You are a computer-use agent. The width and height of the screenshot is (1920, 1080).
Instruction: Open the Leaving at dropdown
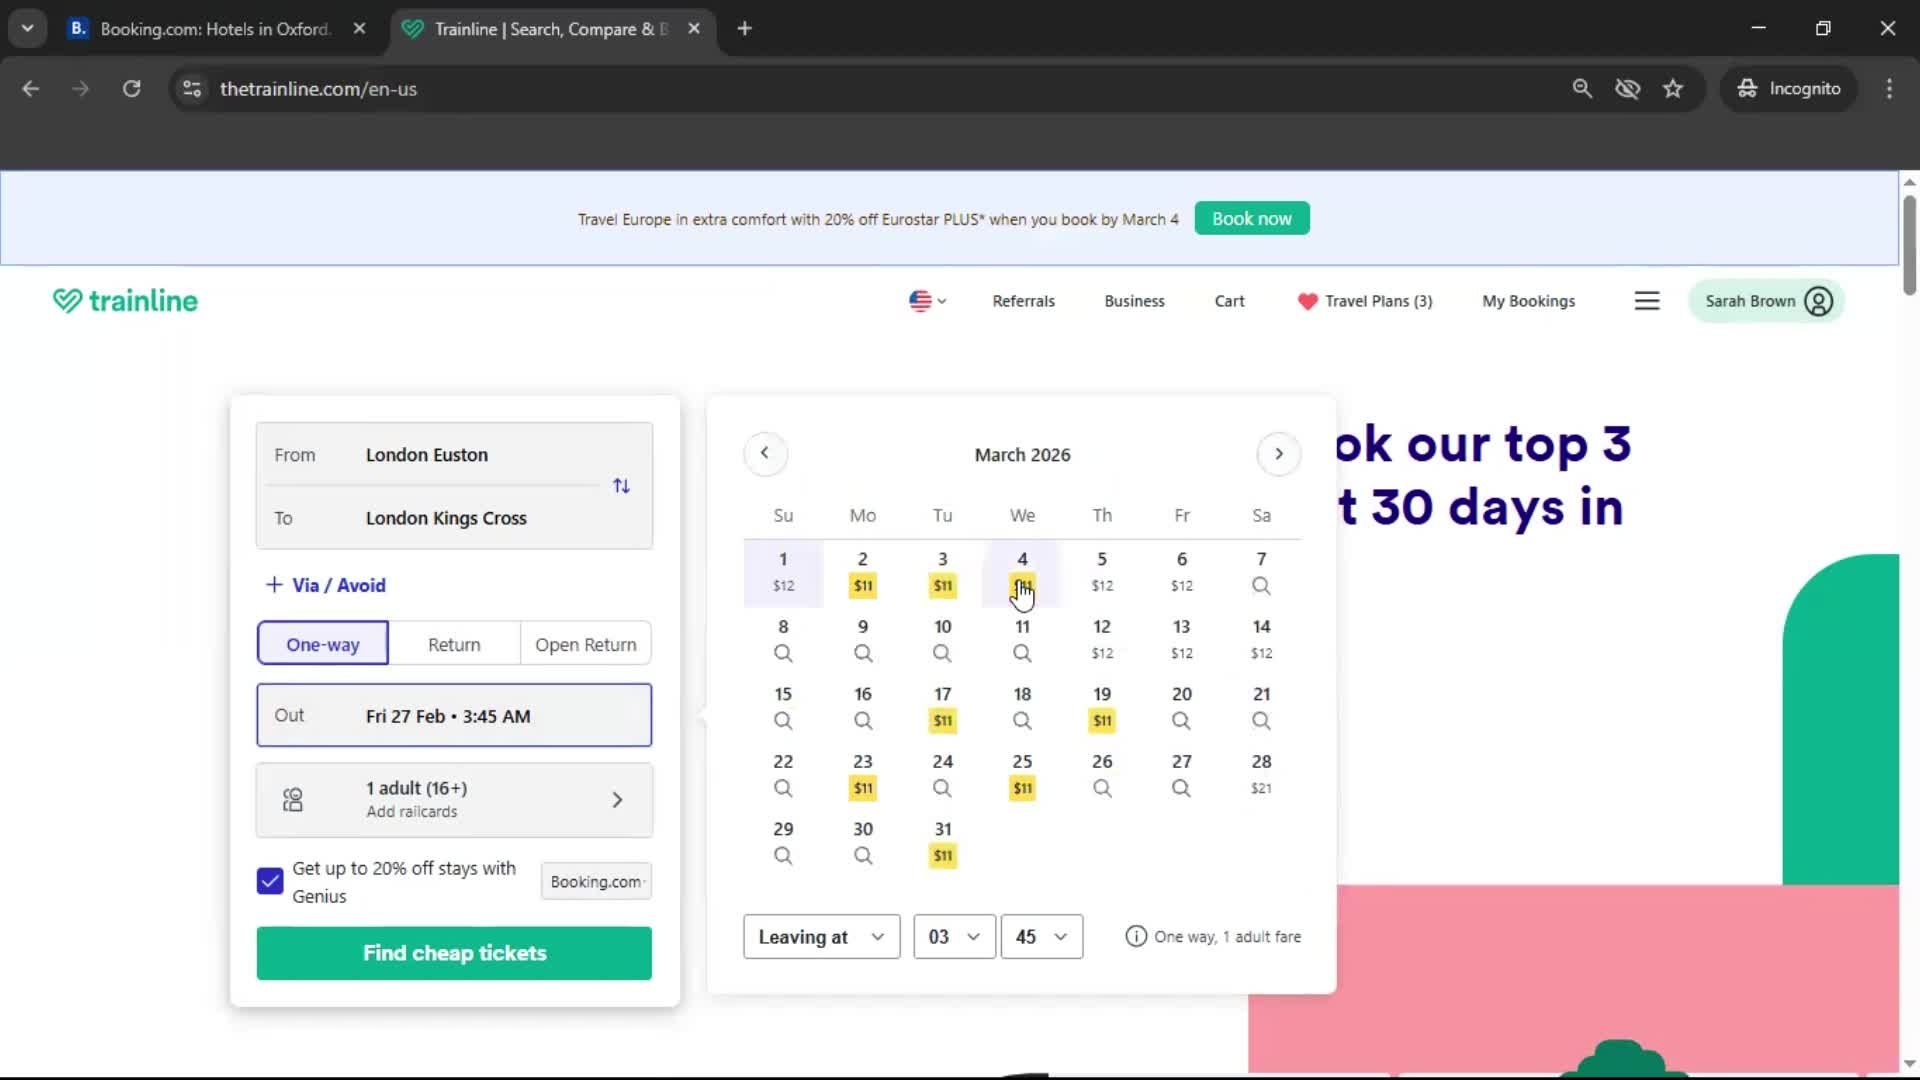[820, 936]
